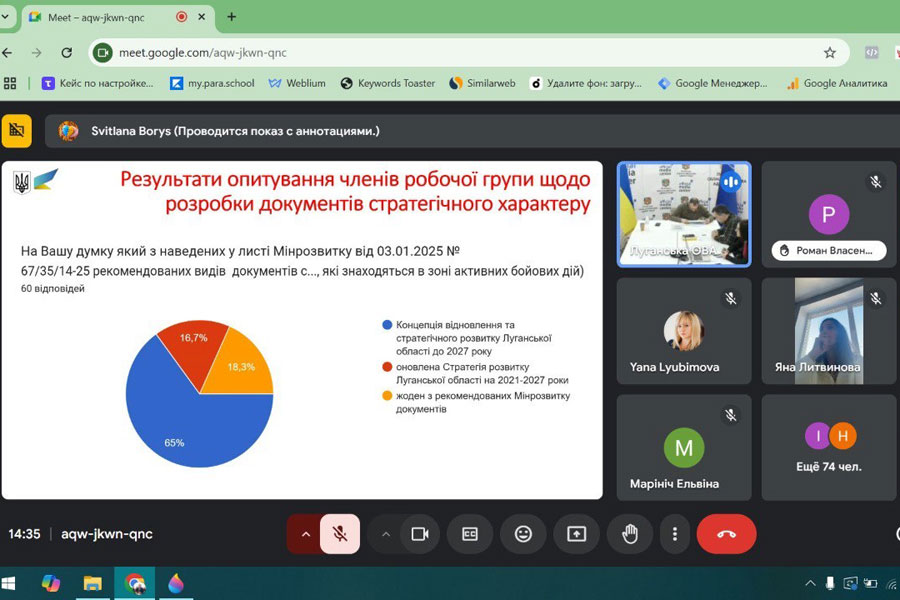Open the Google Аналитика bookmark
This screenshot has width=900, height=600.
click(837, 83)
